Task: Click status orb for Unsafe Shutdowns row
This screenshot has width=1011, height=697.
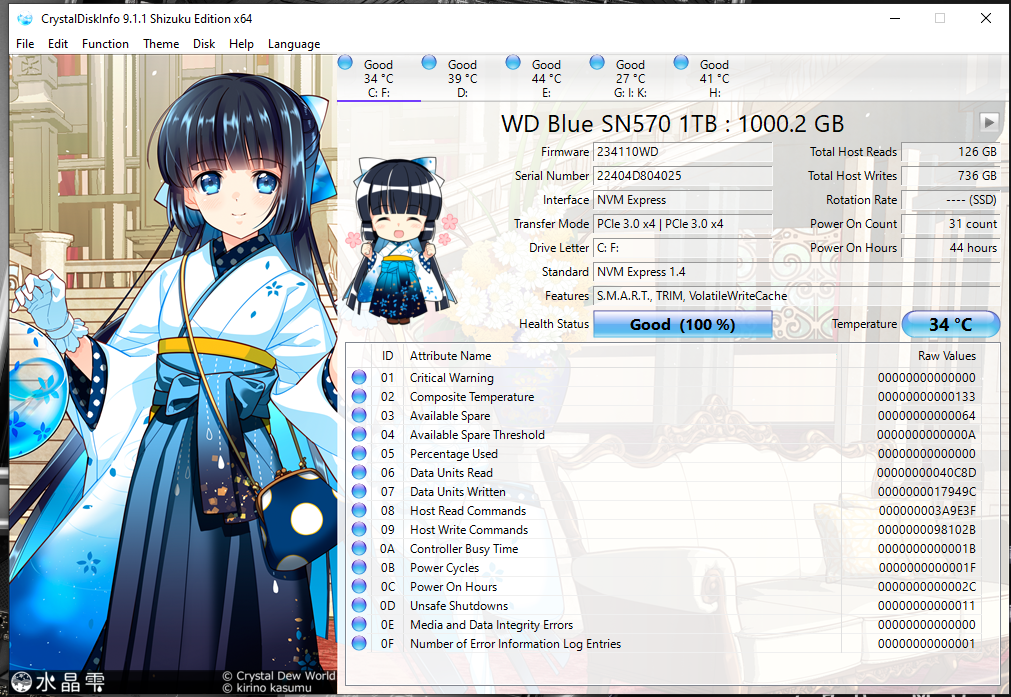Action: (359, 605)
